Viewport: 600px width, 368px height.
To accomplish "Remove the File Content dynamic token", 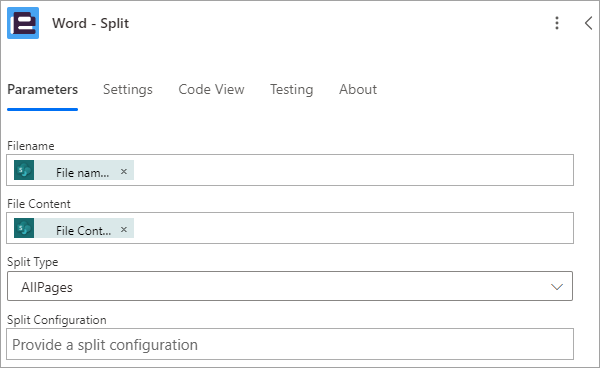I will tap(124, 230).
